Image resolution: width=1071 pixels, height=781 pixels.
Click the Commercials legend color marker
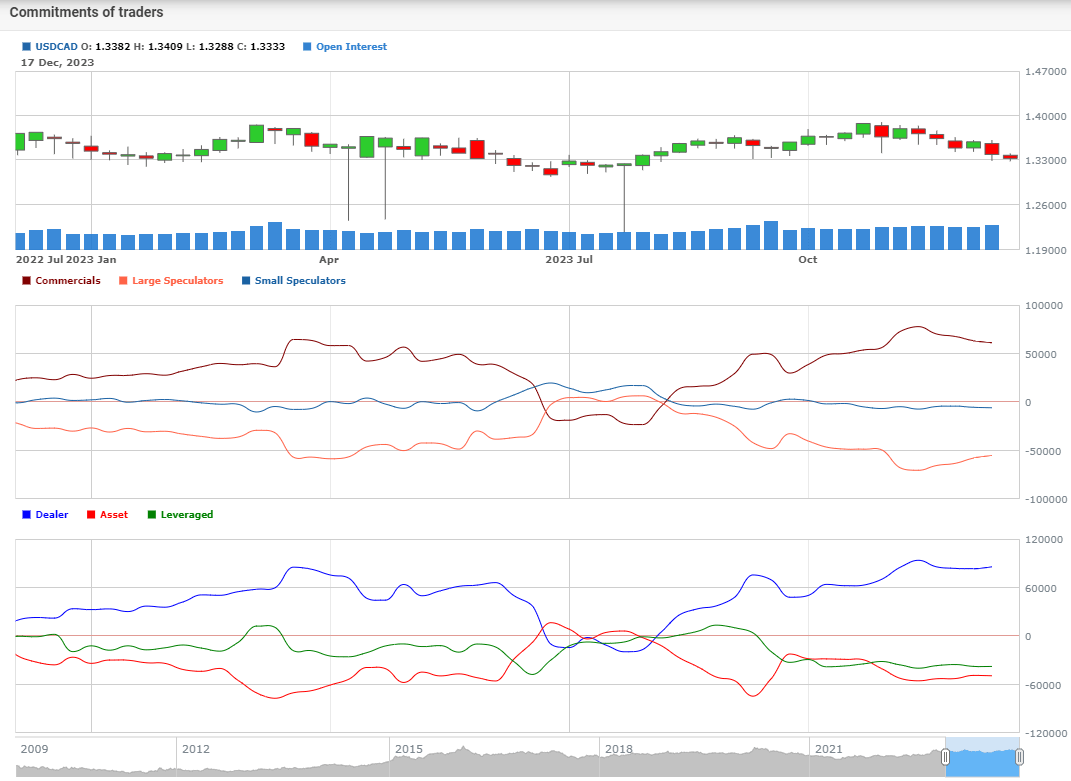(x=26, y=281)
